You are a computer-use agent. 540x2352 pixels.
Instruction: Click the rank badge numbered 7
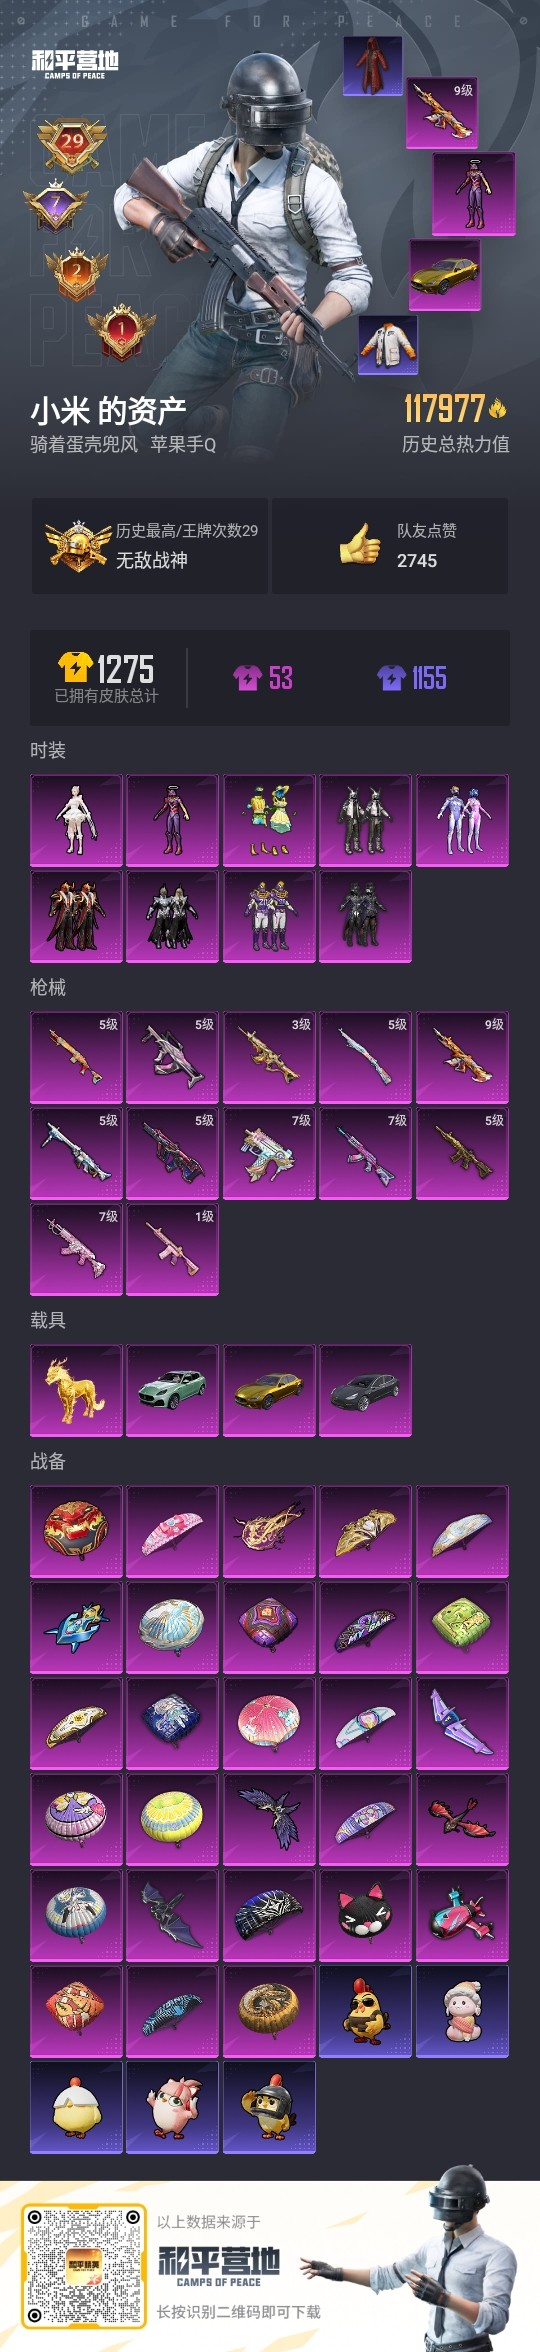tap(56, 205)
